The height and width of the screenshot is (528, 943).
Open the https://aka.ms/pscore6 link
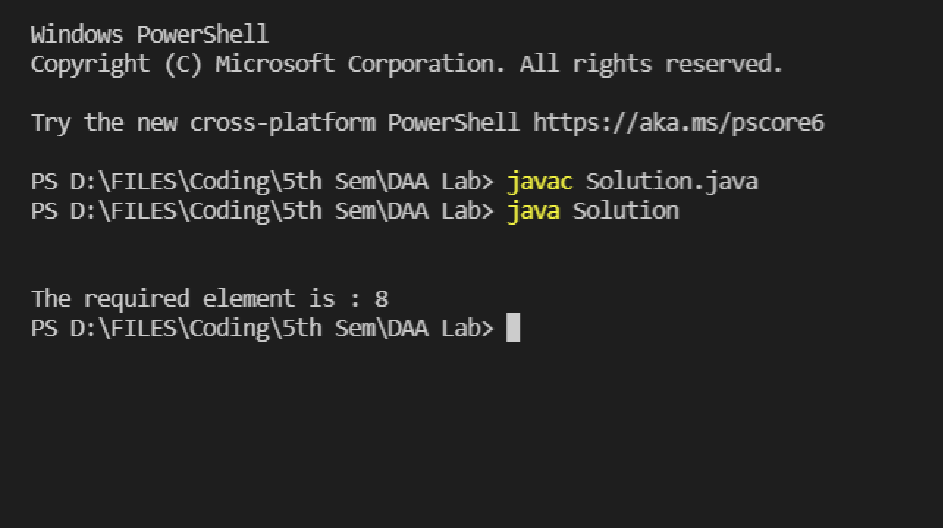click(678, 123)
